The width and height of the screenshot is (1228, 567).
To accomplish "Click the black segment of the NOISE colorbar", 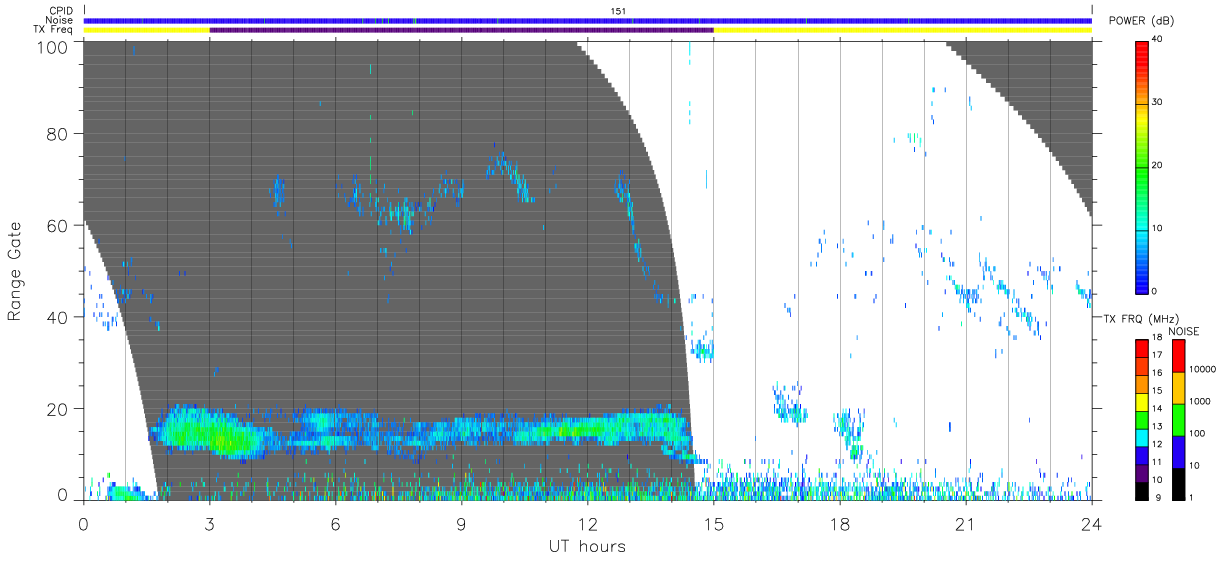I will point(1178,483).
